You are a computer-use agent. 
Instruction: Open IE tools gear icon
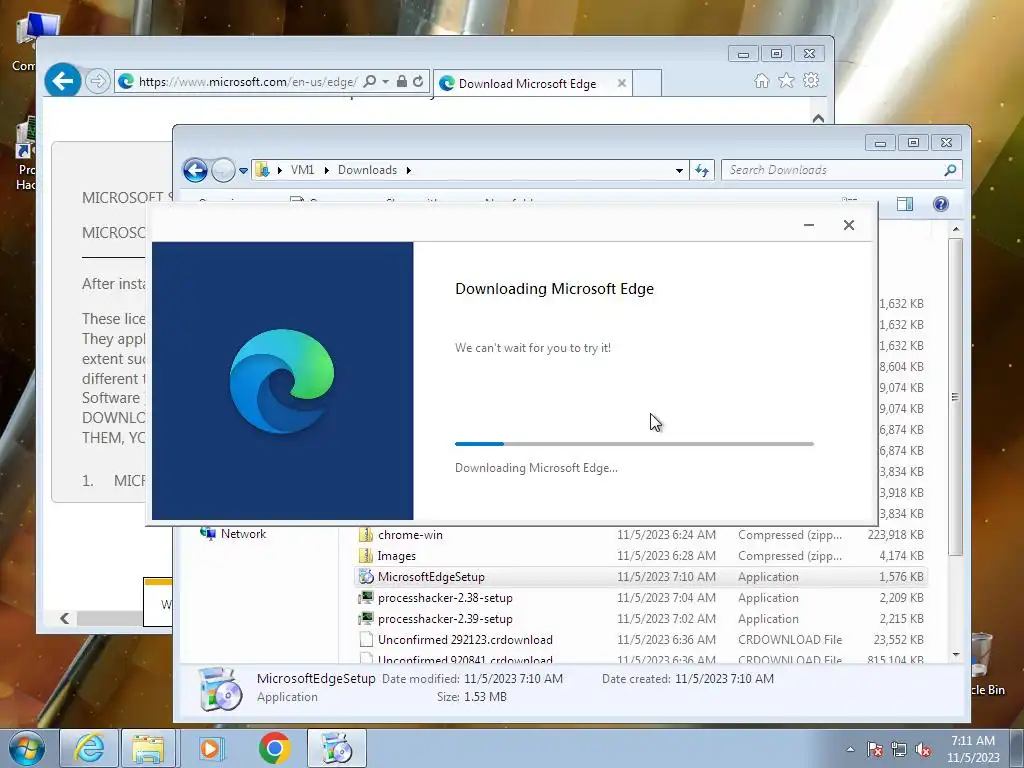coord(811,80)
